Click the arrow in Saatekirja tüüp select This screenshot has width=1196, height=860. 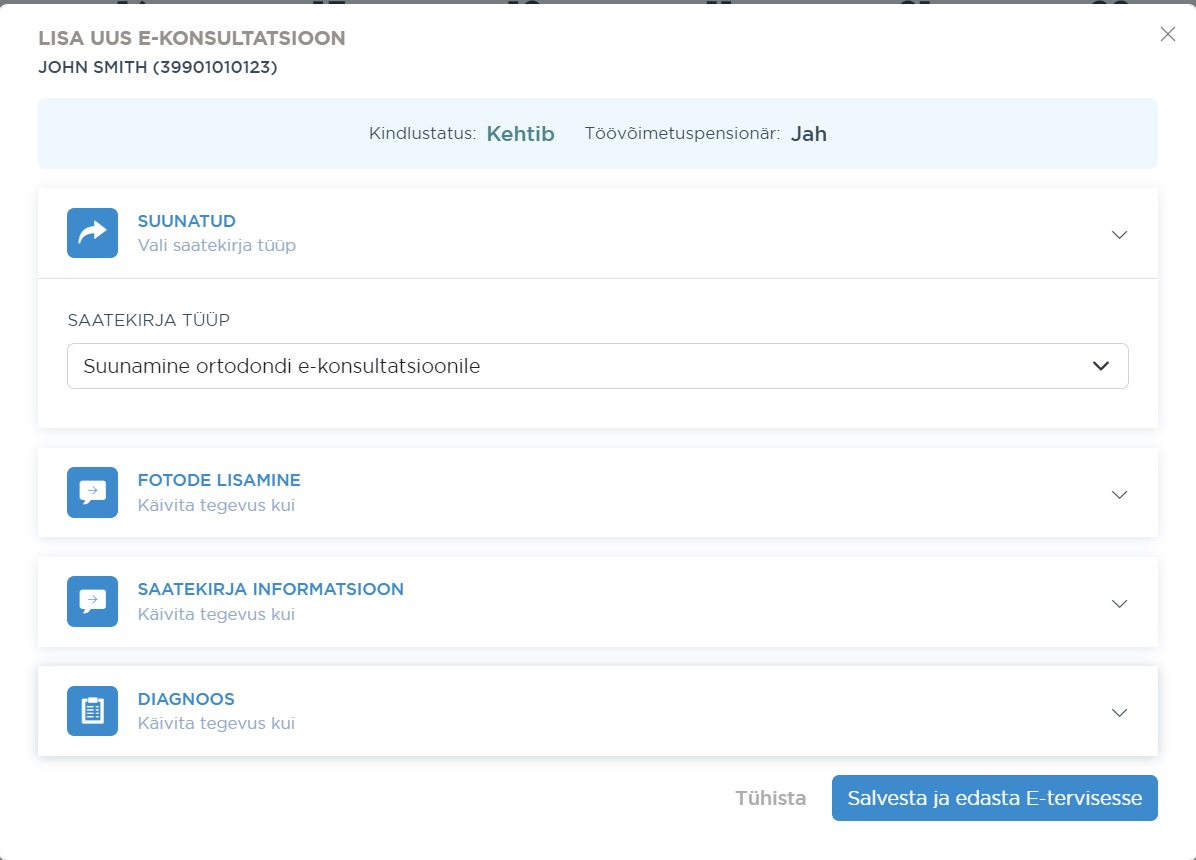pyautogui.click(x=1101, y=366)
